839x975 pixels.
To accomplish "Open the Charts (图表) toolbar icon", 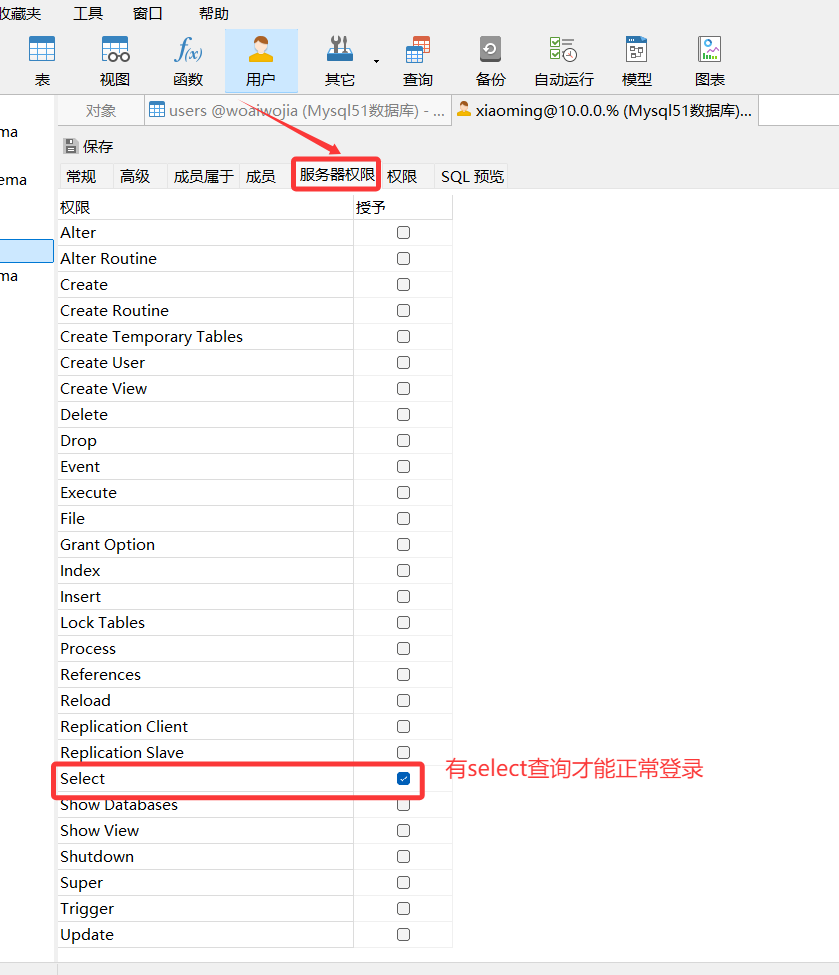I will (x=710, y=60).
